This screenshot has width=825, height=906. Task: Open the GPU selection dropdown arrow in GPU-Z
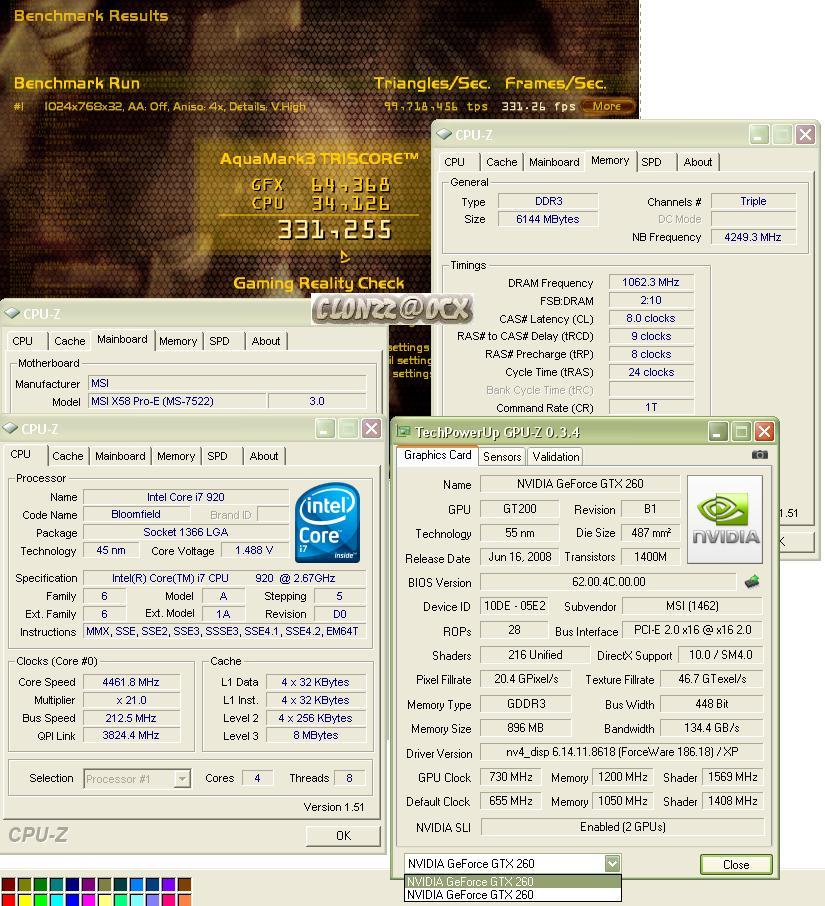(x=612, y=863)
